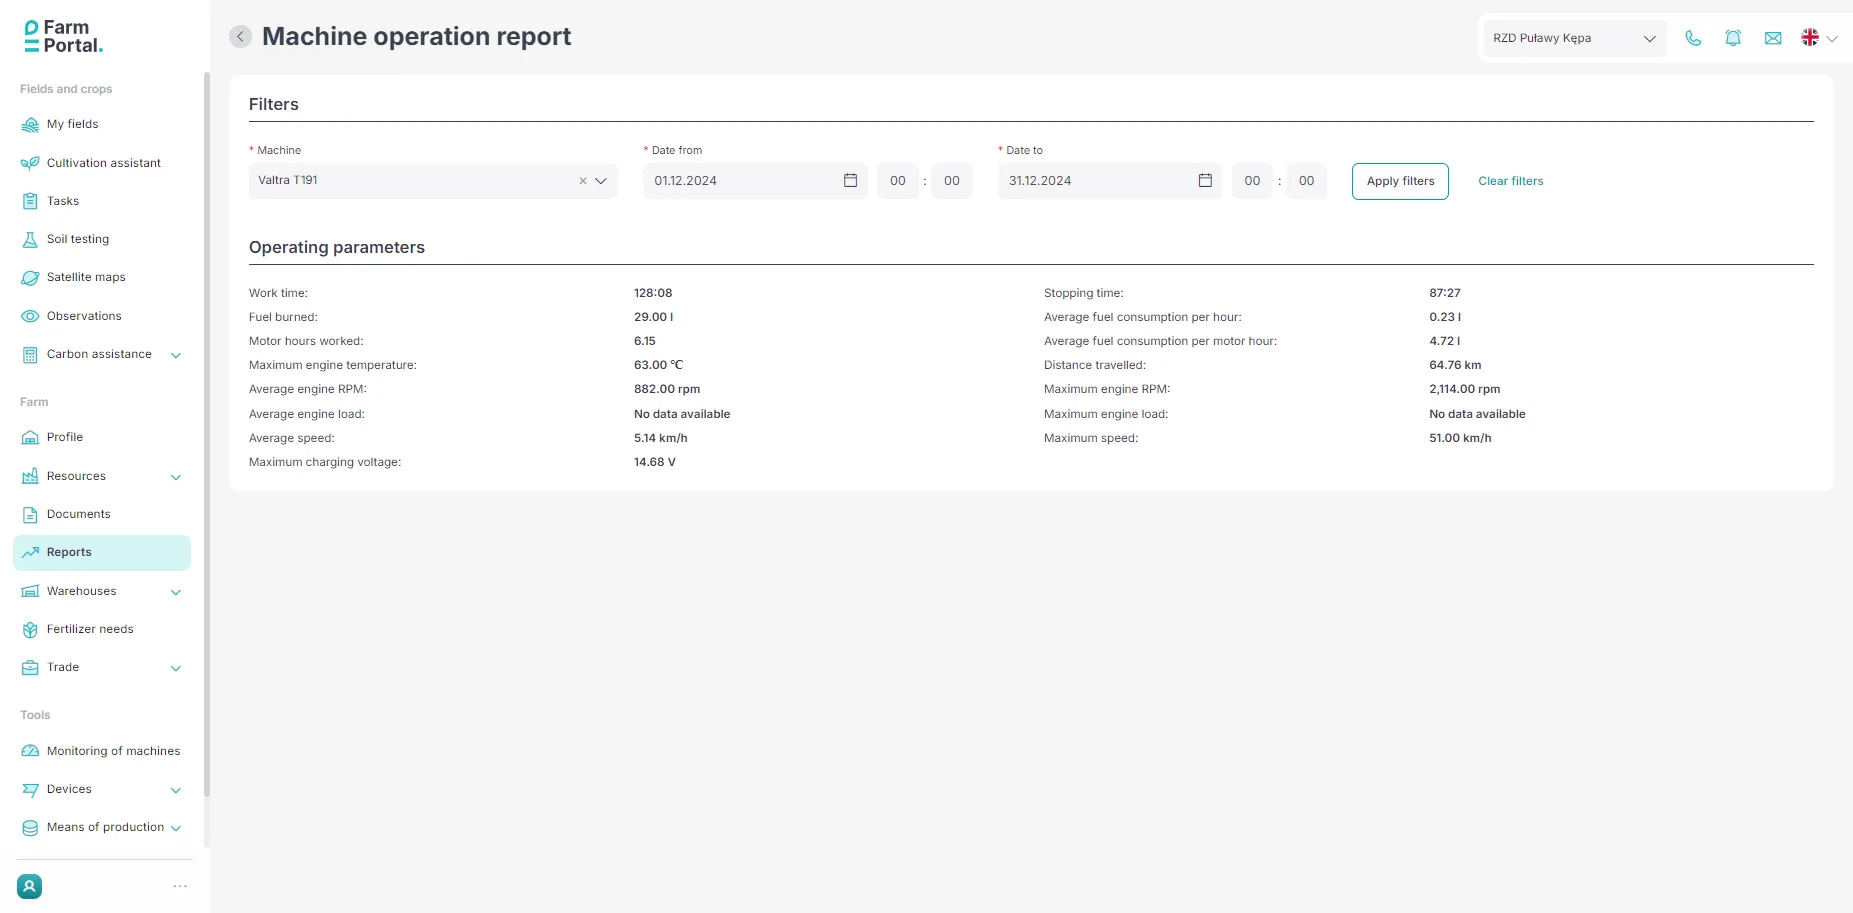
Task: Open the messages envelope icon
Action: pos(1773,38)
